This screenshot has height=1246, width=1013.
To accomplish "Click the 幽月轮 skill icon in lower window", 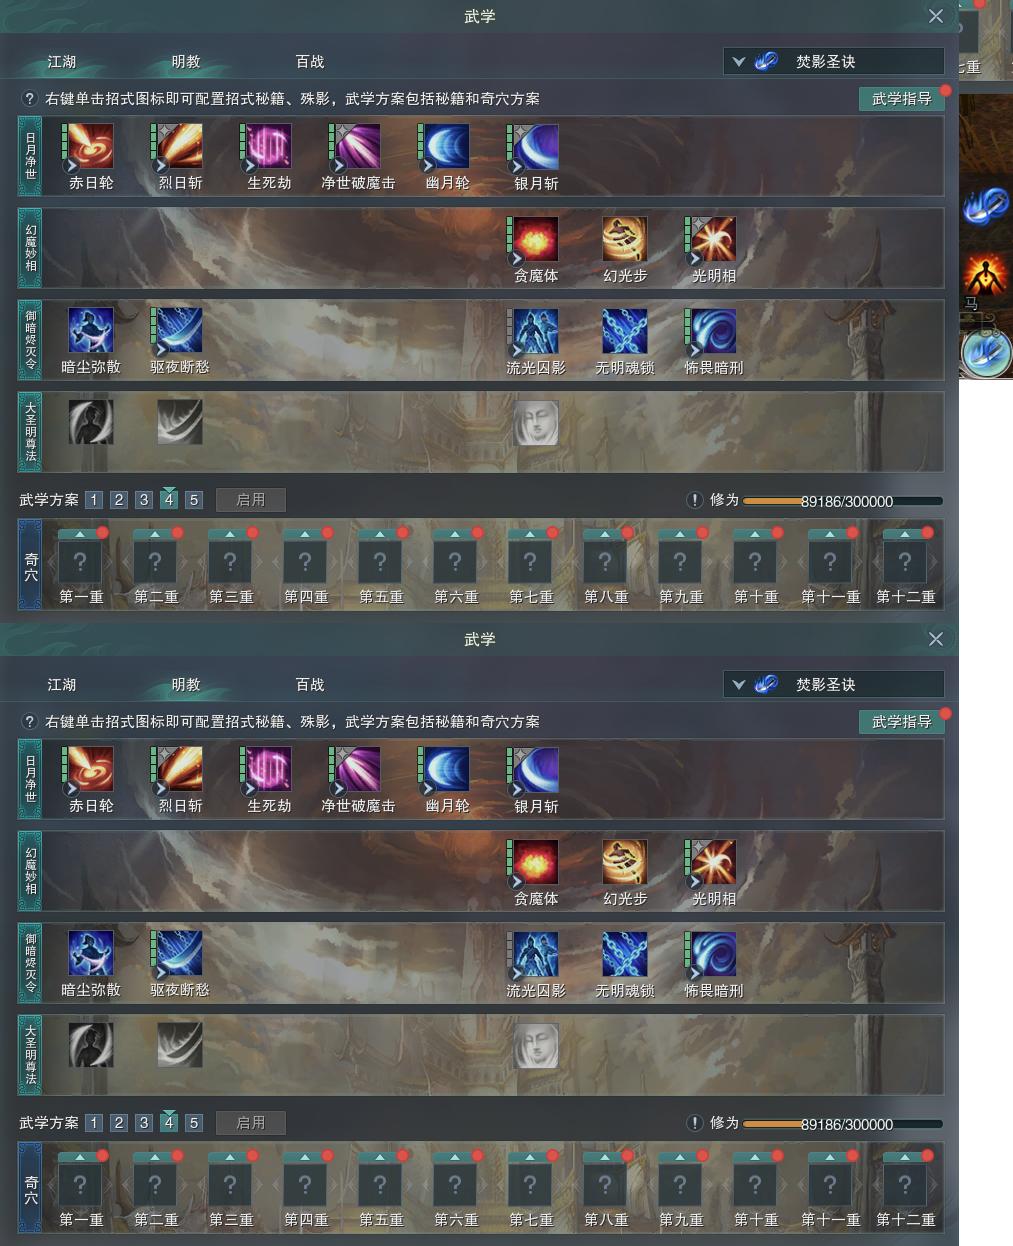I will (x=447, y=771).
